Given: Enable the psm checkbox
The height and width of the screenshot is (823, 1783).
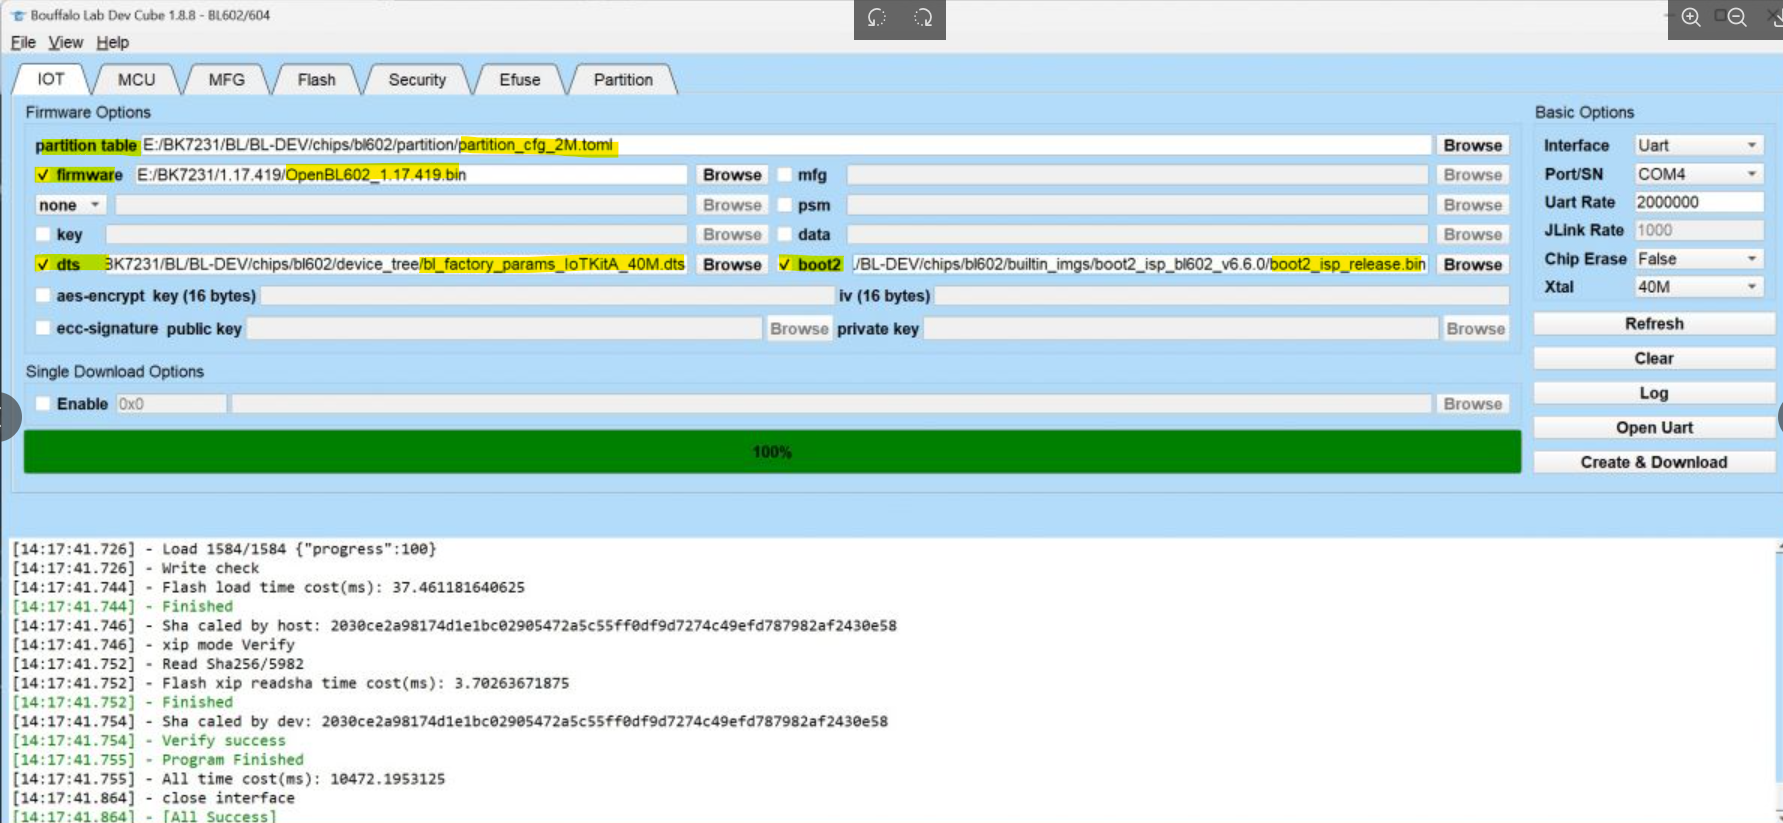Looking at the screenshot, I should pos(785,205).
